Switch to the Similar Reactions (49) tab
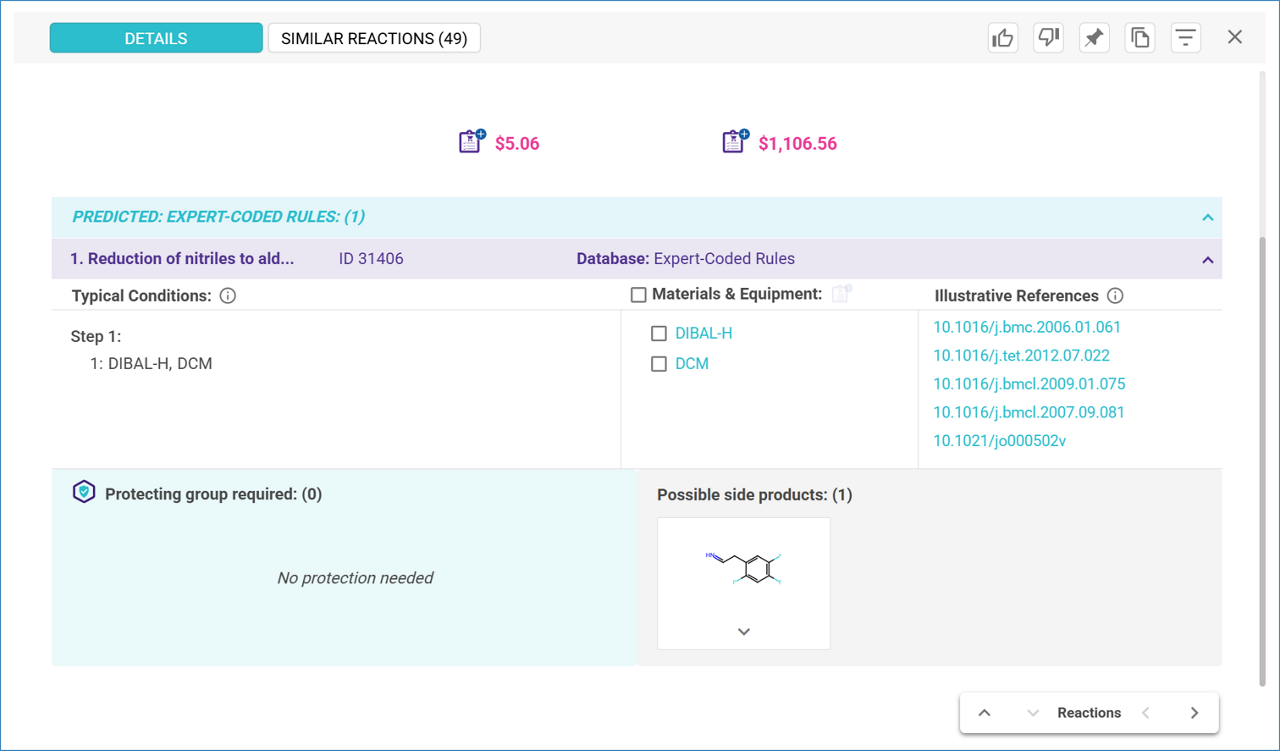Image resolution: width=1280 pixels, height=751 pixels. point(374,39)
